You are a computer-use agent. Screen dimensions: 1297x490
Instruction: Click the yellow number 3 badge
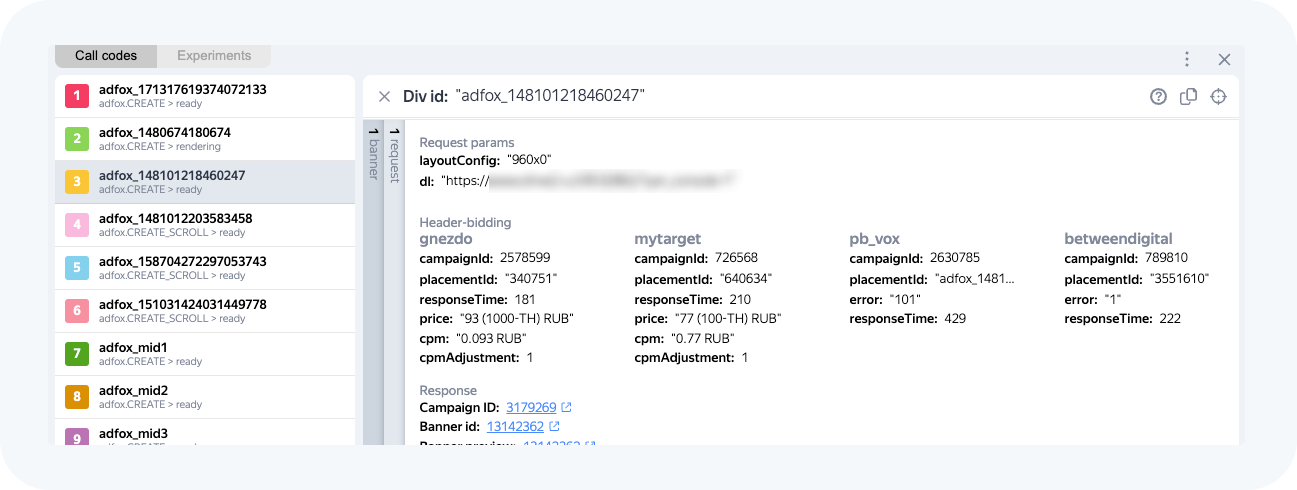(77, 182)
